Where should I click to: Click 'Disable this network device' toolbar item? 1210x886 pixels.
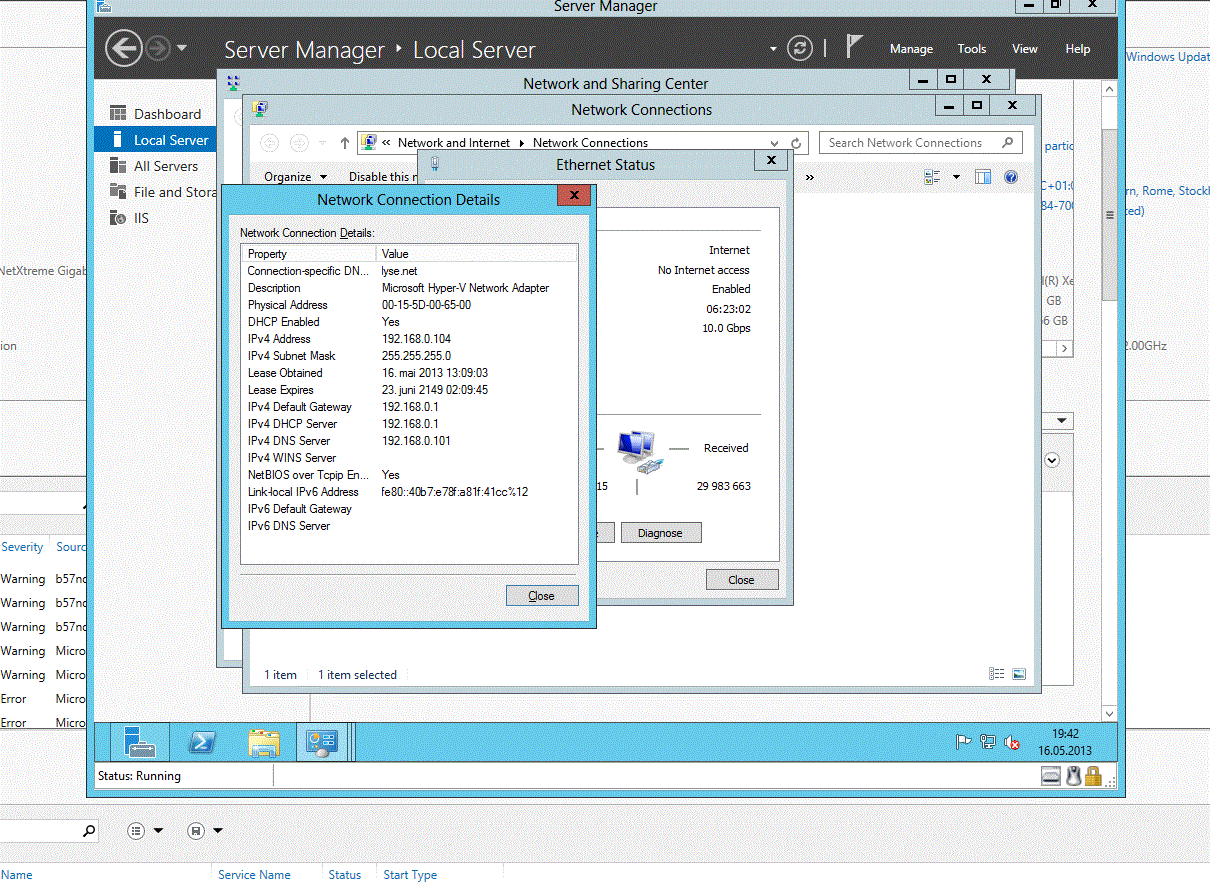coord(382,177)
